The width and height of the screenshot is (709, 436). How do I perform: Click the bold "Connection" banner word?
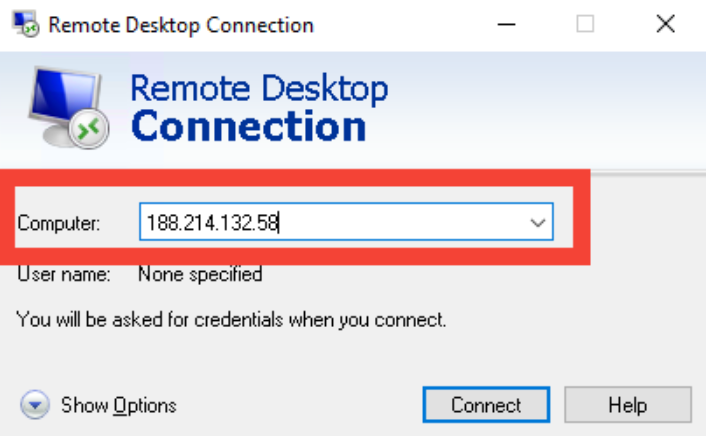(249, 127)
